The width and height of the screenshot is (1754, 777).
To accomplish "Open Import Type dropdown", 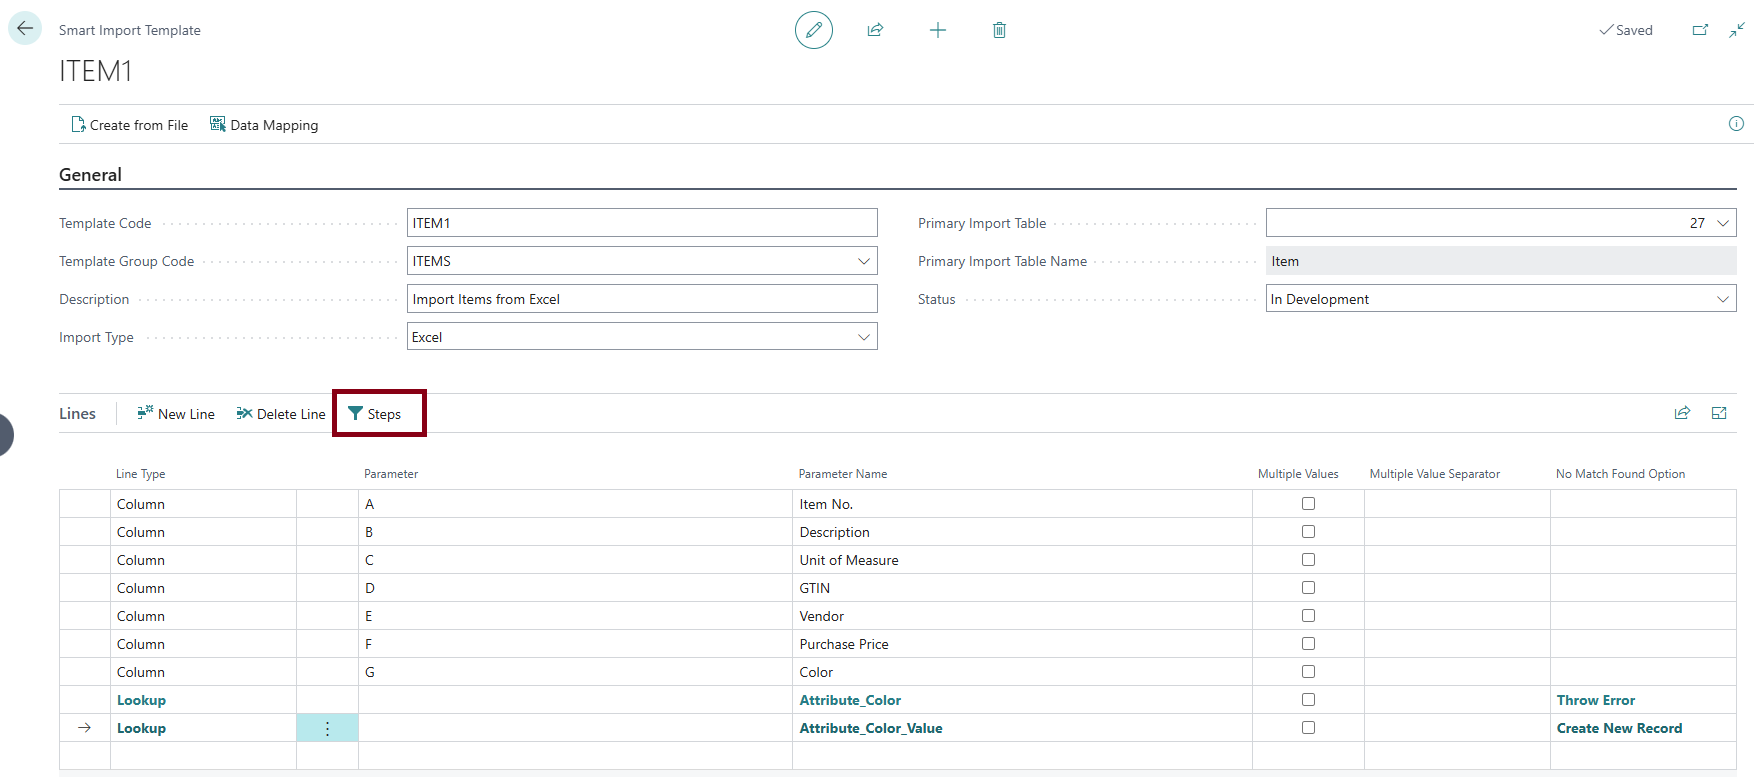I will tap(864, 337).
